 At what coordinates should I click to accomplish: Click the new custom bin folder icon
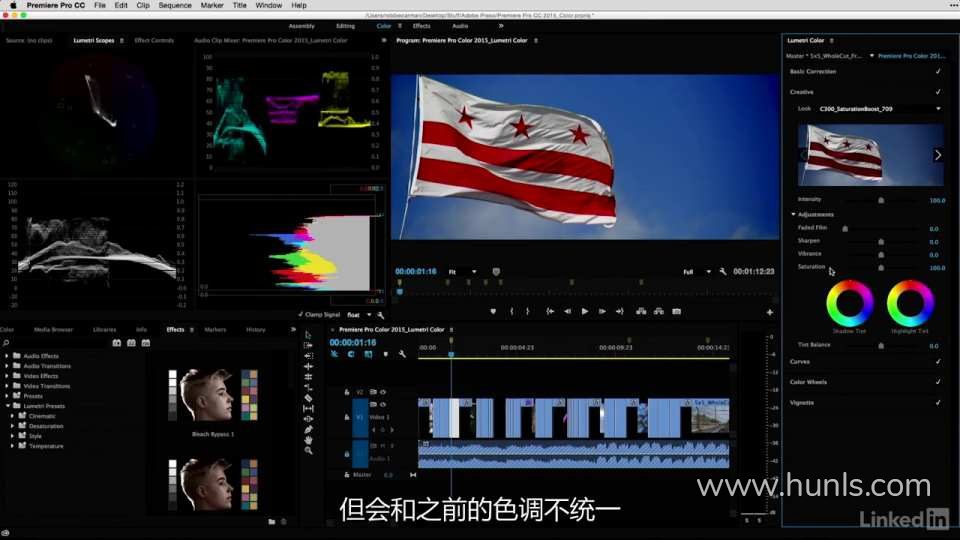coord(271,522)
